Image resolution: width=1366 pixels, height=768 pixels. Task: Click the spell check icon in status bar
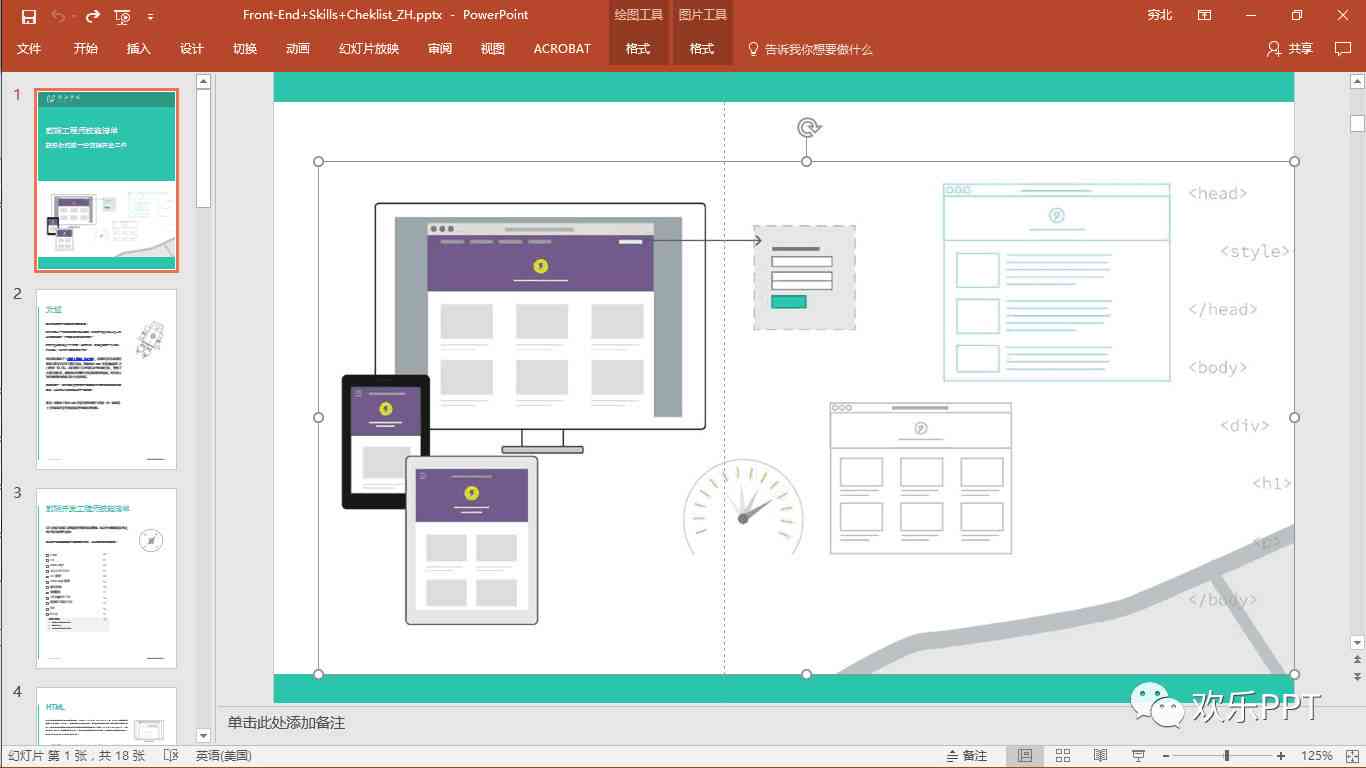[171, 756]
